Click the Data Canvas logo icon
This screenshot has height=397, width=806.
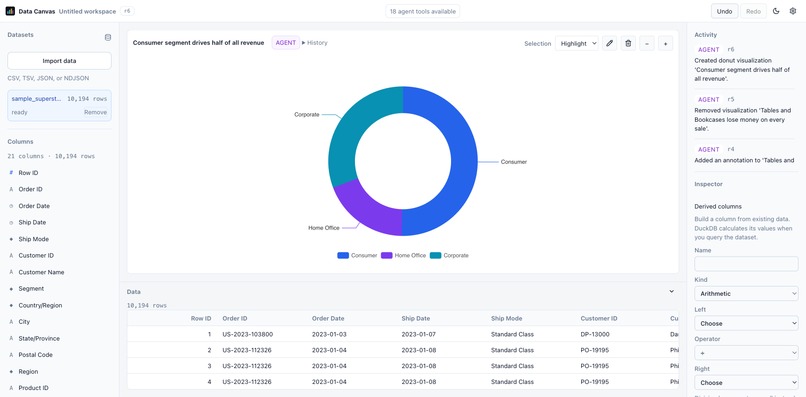[x=10, y=11]
